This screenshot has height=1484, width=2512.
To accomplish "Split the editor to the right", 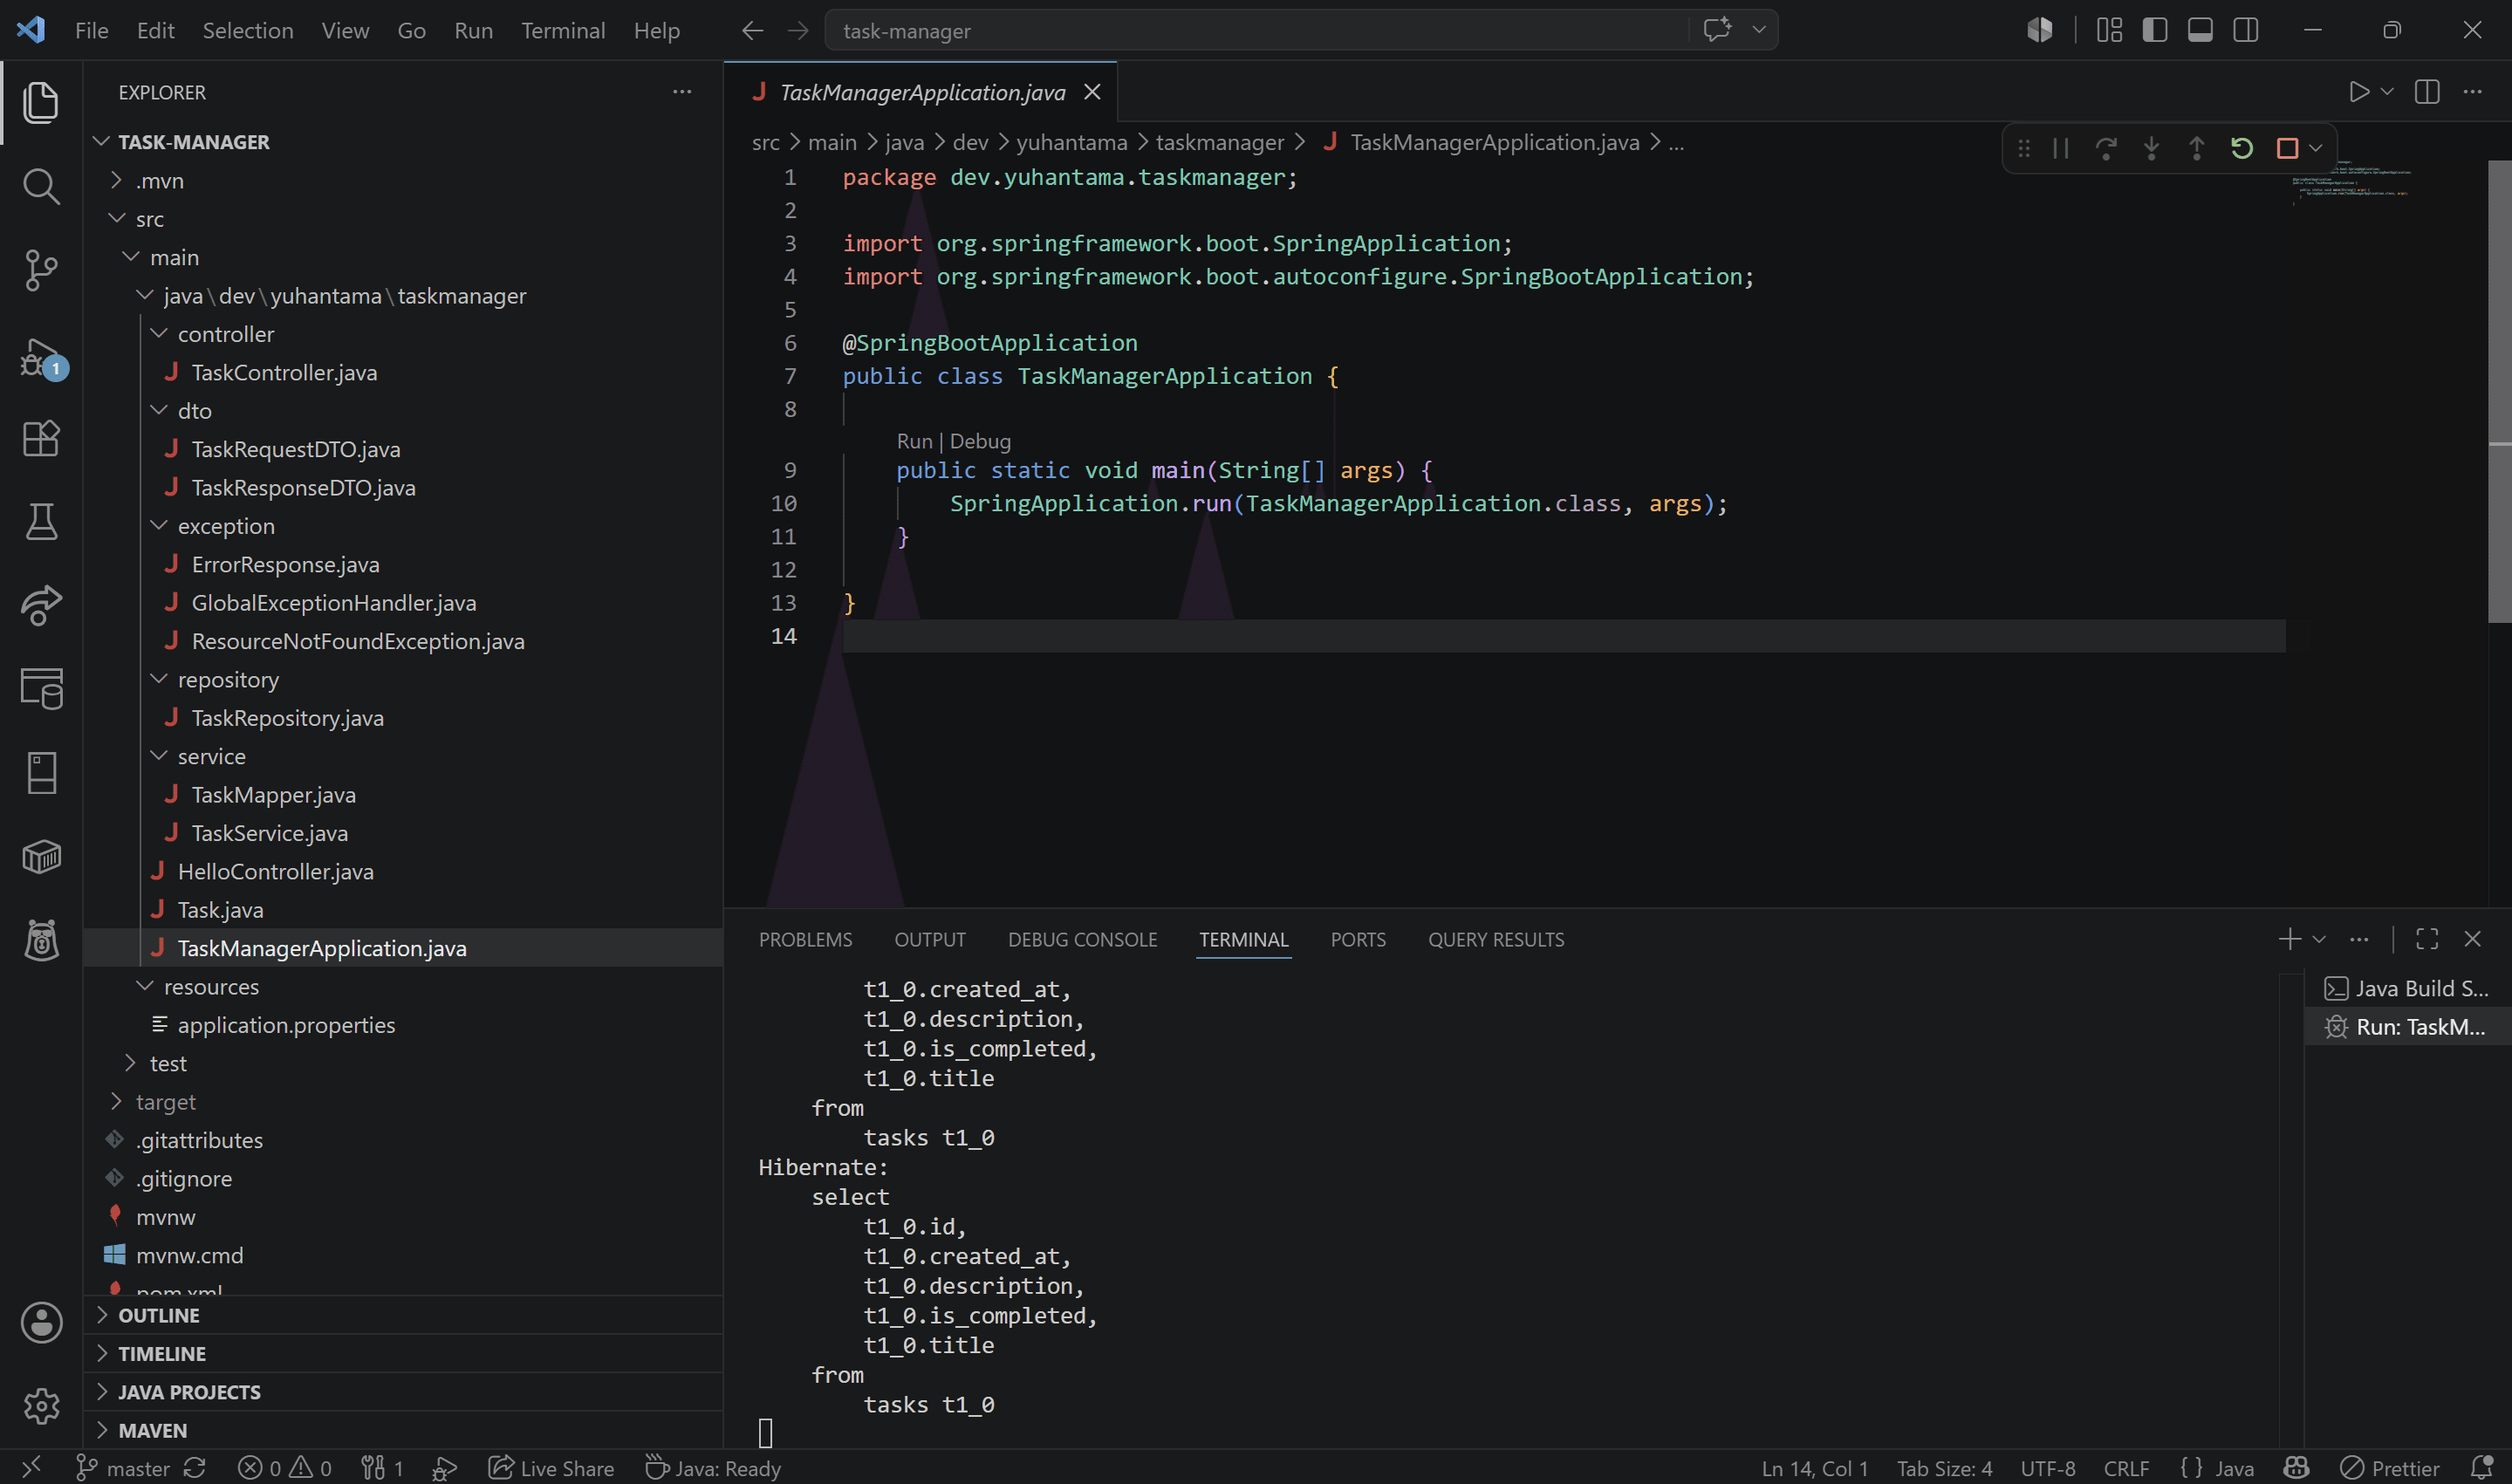I will [x=2427, y=92].
